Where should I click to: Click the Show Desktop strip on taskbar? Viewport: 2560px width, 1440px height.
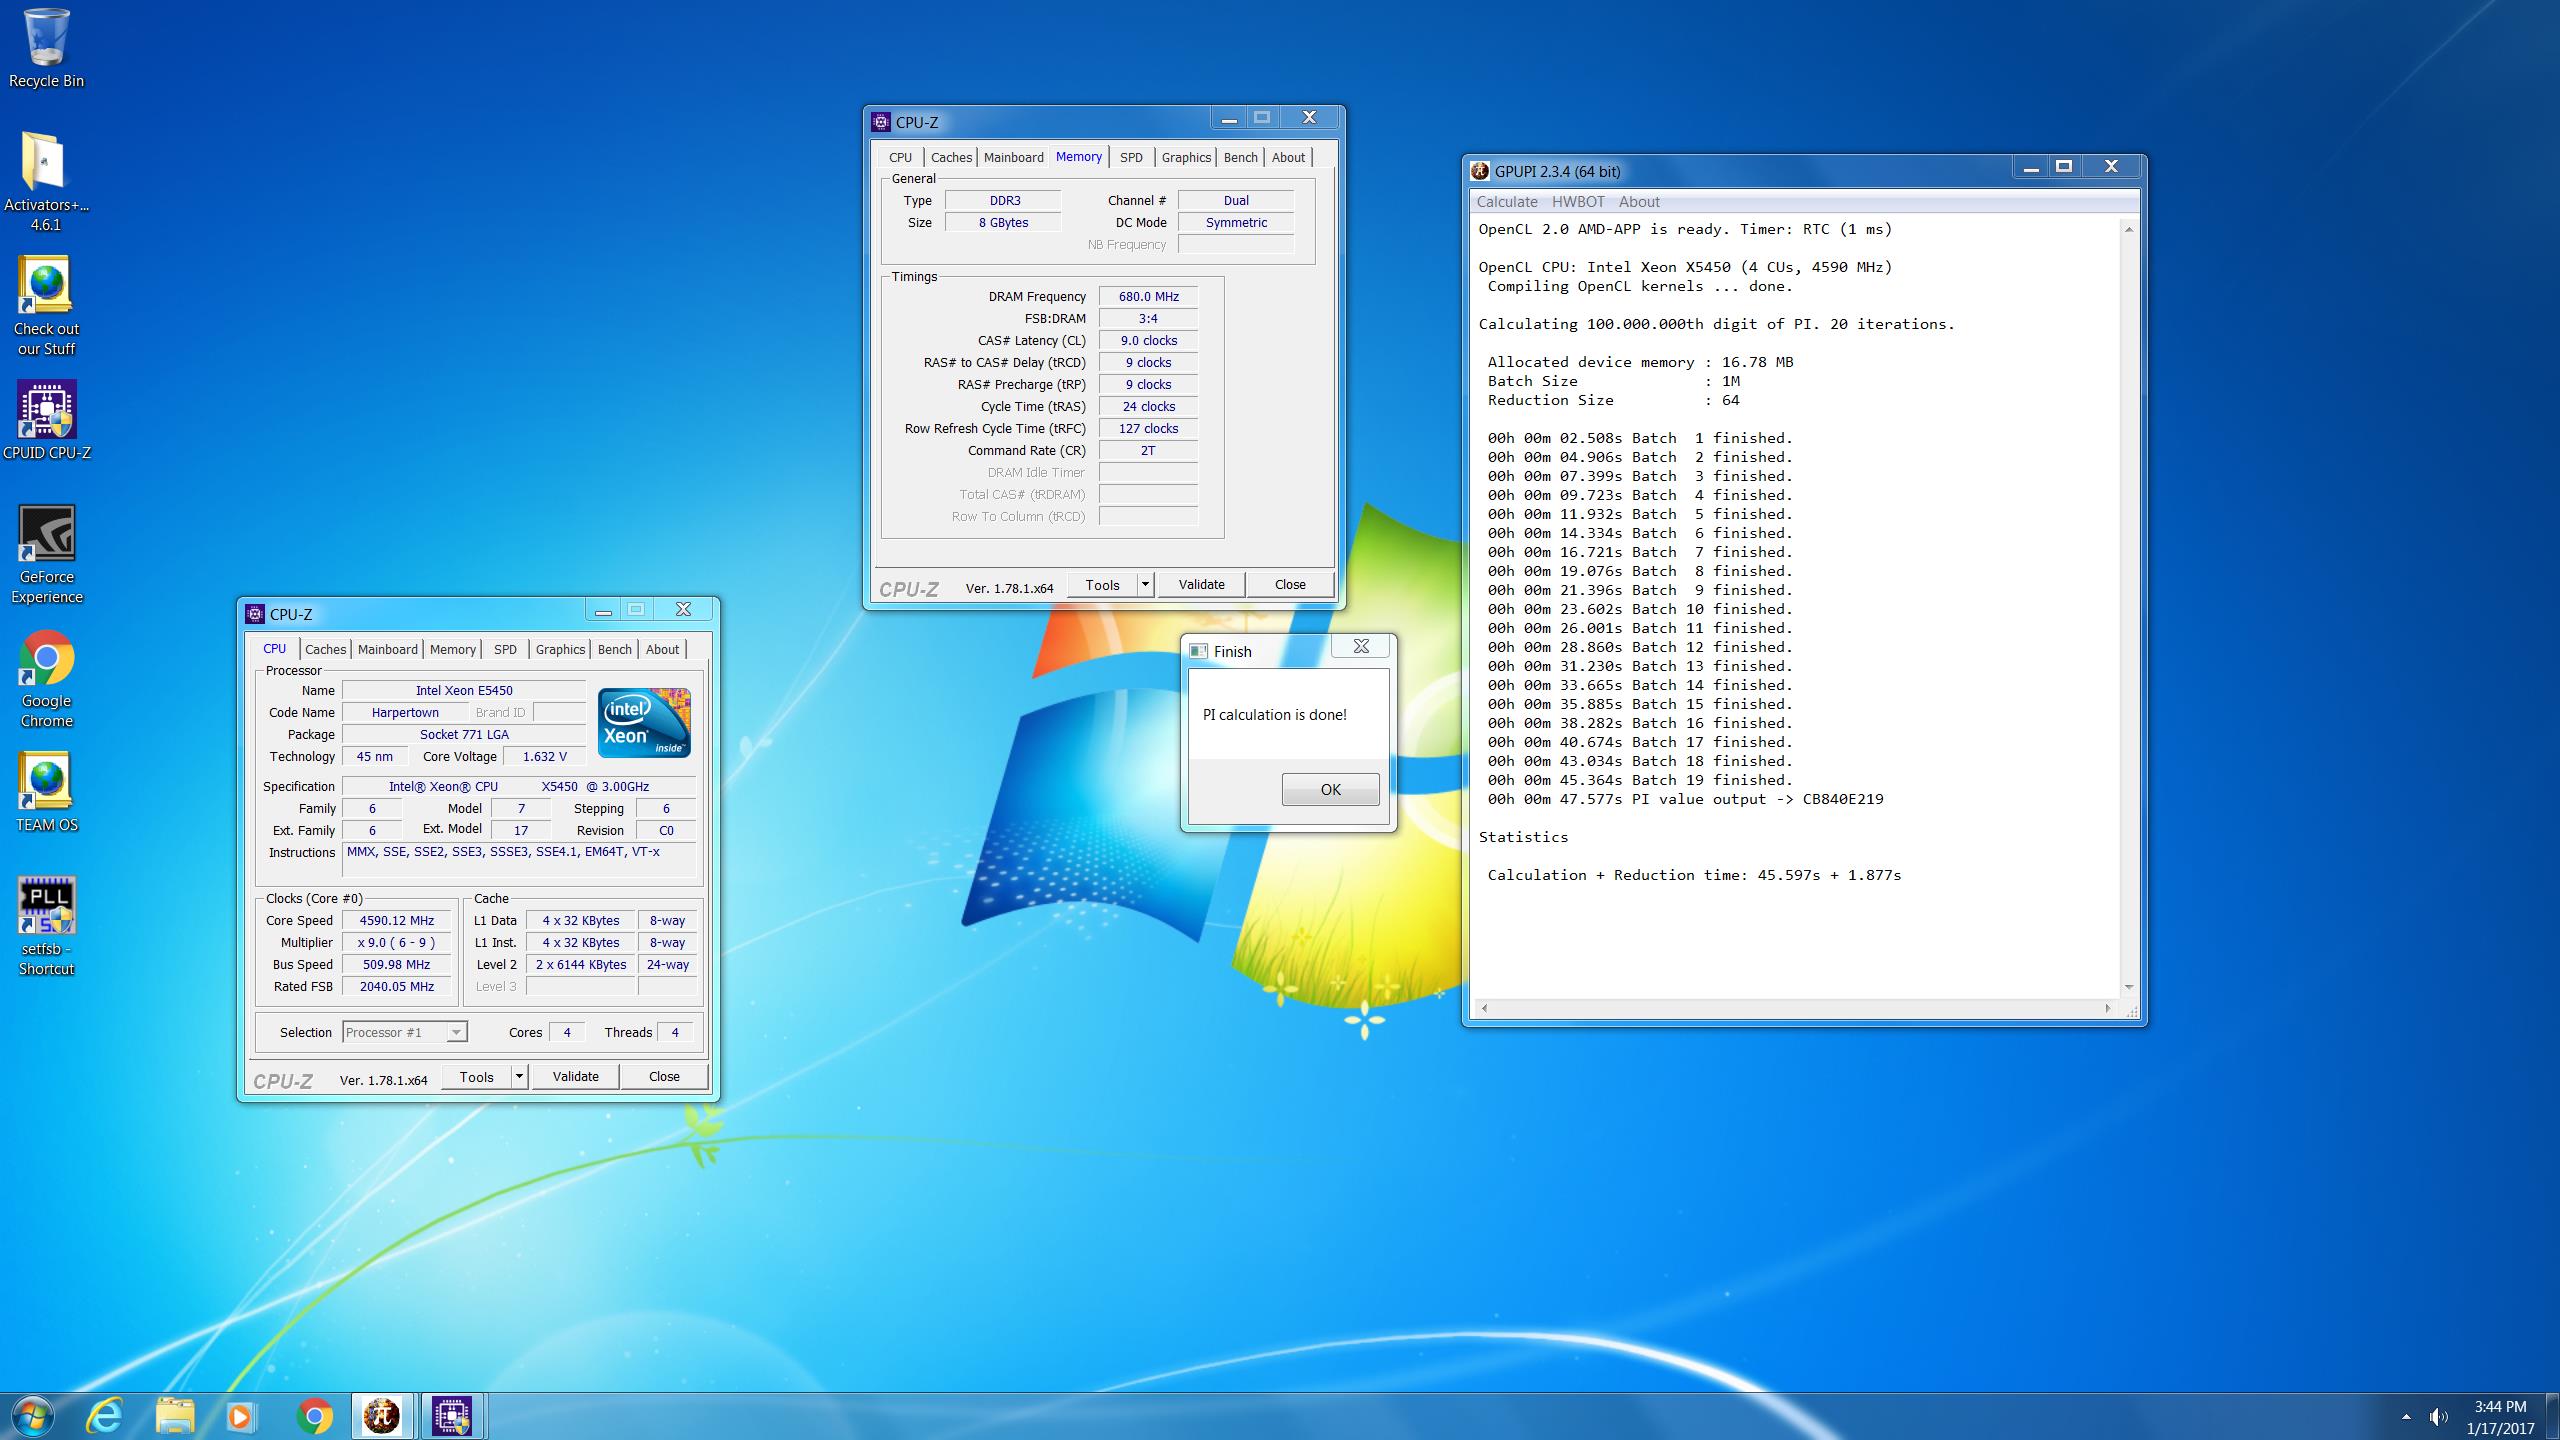2553,1416
